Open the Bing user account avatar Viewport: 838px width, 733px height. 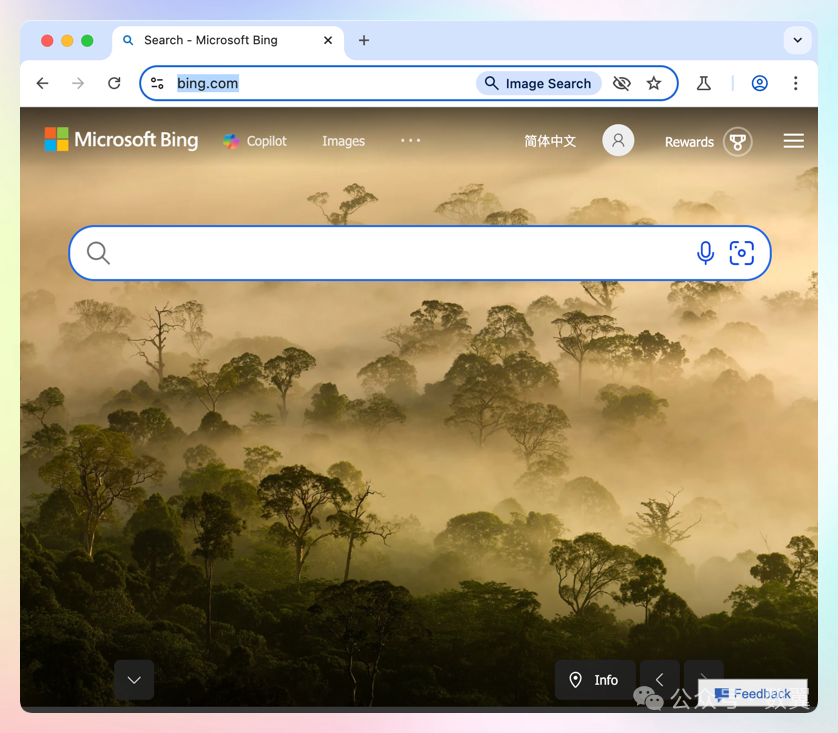pyautogui.click(x=618, y=141)
